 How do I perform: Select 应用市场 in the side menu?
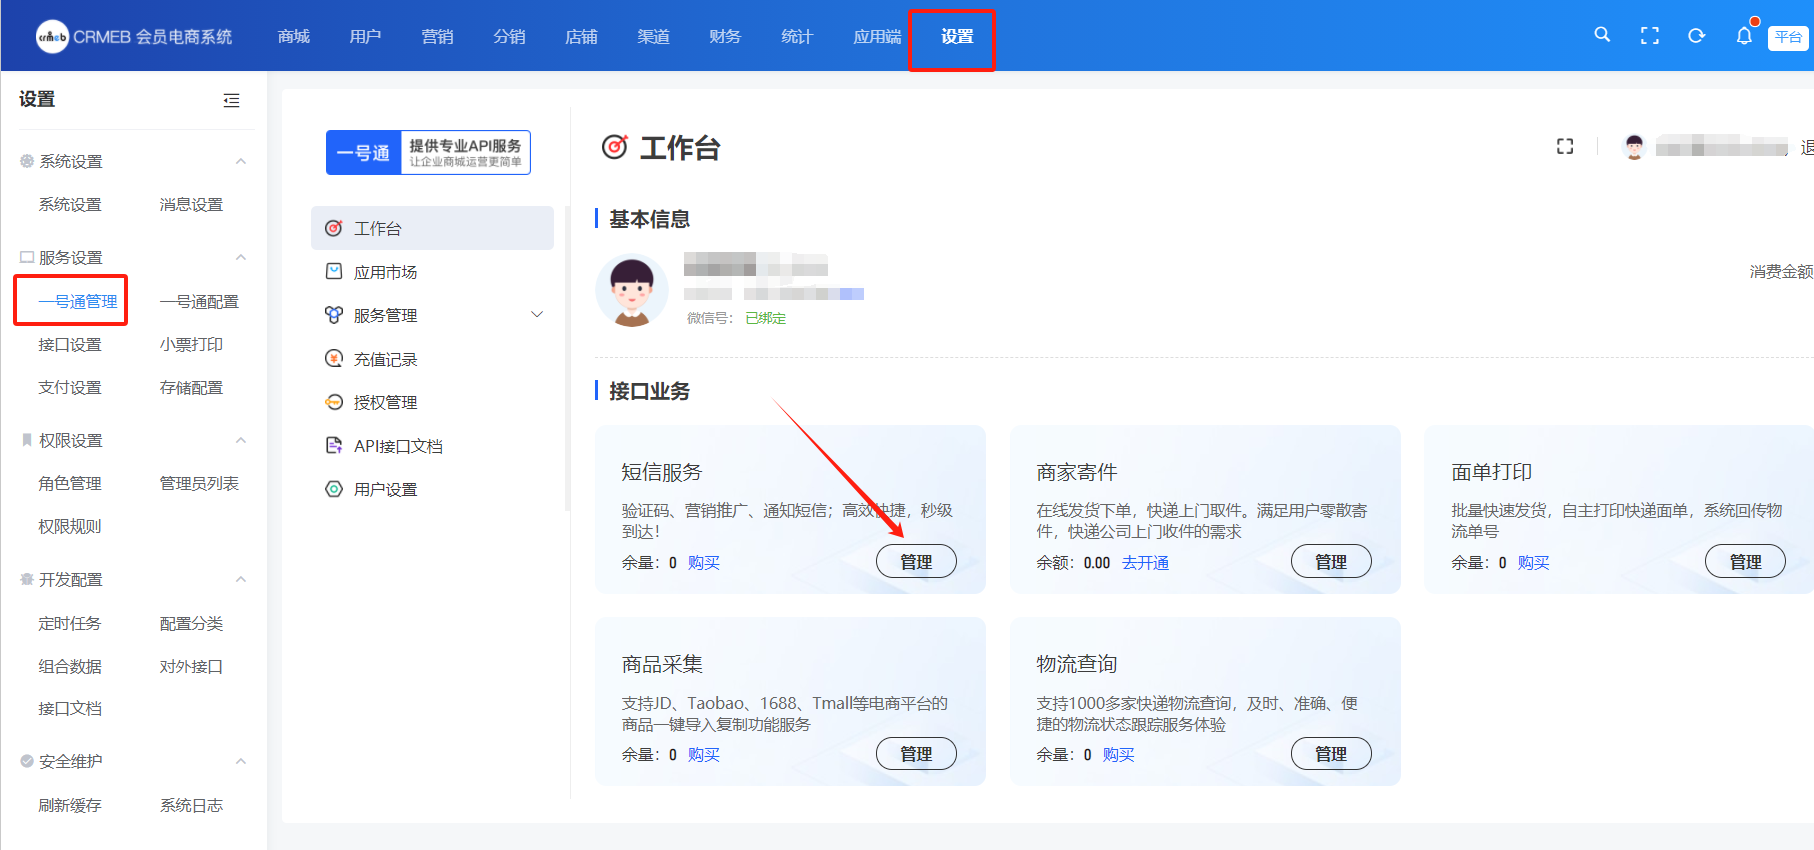click(x=385, y=272)
